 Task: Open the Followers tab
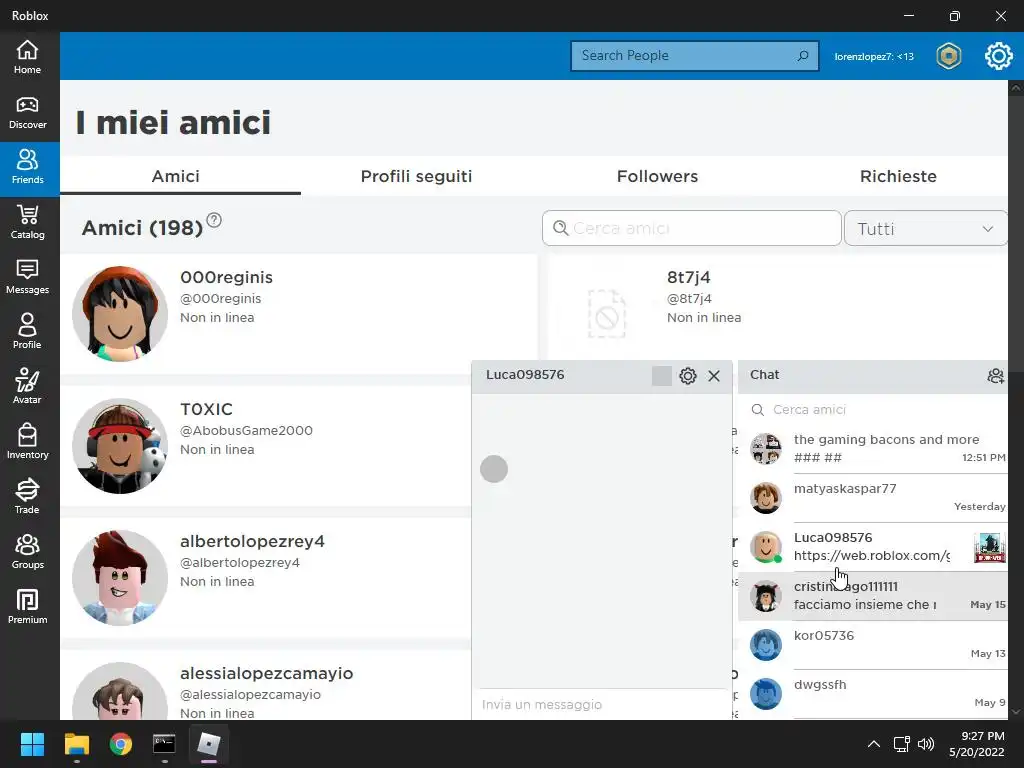tap(657, 176)
